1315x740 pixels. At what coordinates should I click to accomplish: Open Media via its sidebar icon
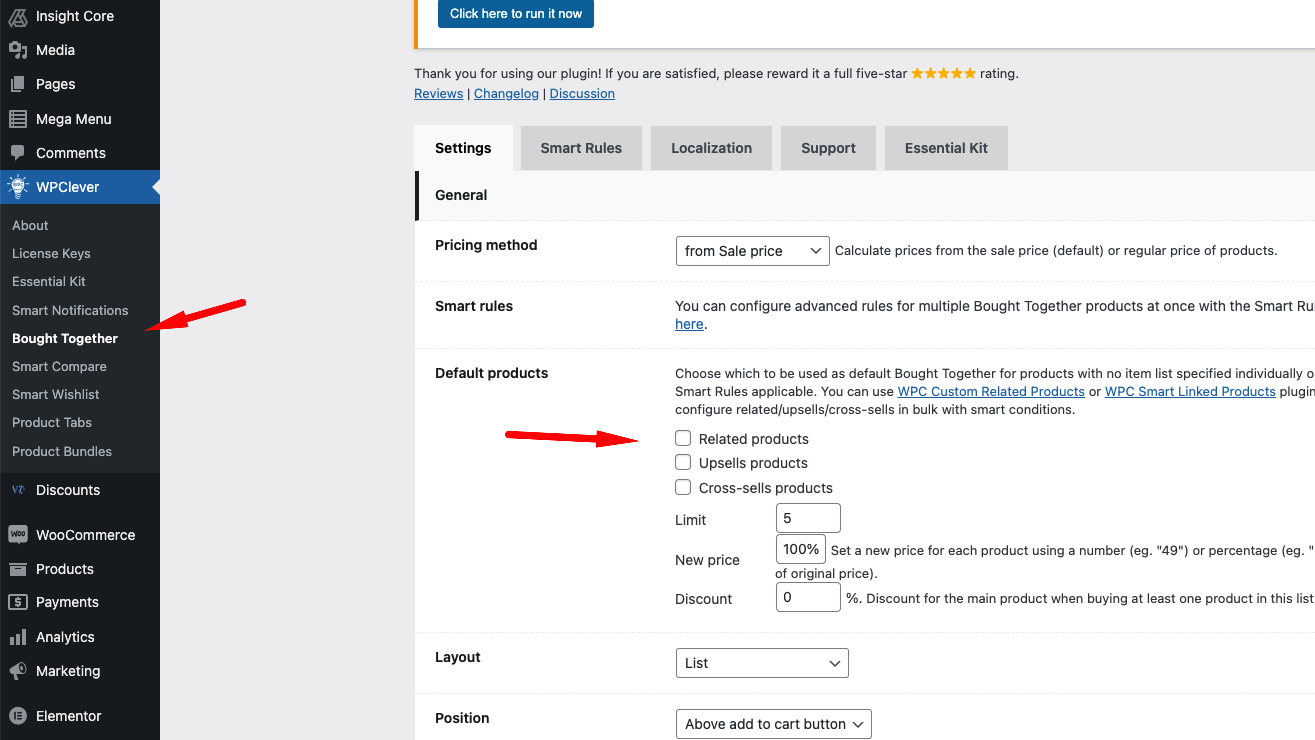[18, 50]
